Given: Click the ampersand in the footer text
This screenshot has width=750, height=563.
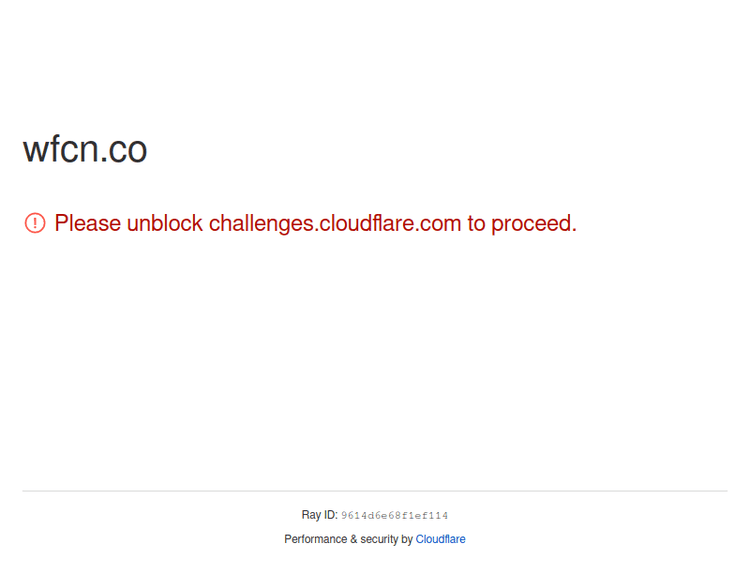Looking at the screenshot, I should [353, 539].
